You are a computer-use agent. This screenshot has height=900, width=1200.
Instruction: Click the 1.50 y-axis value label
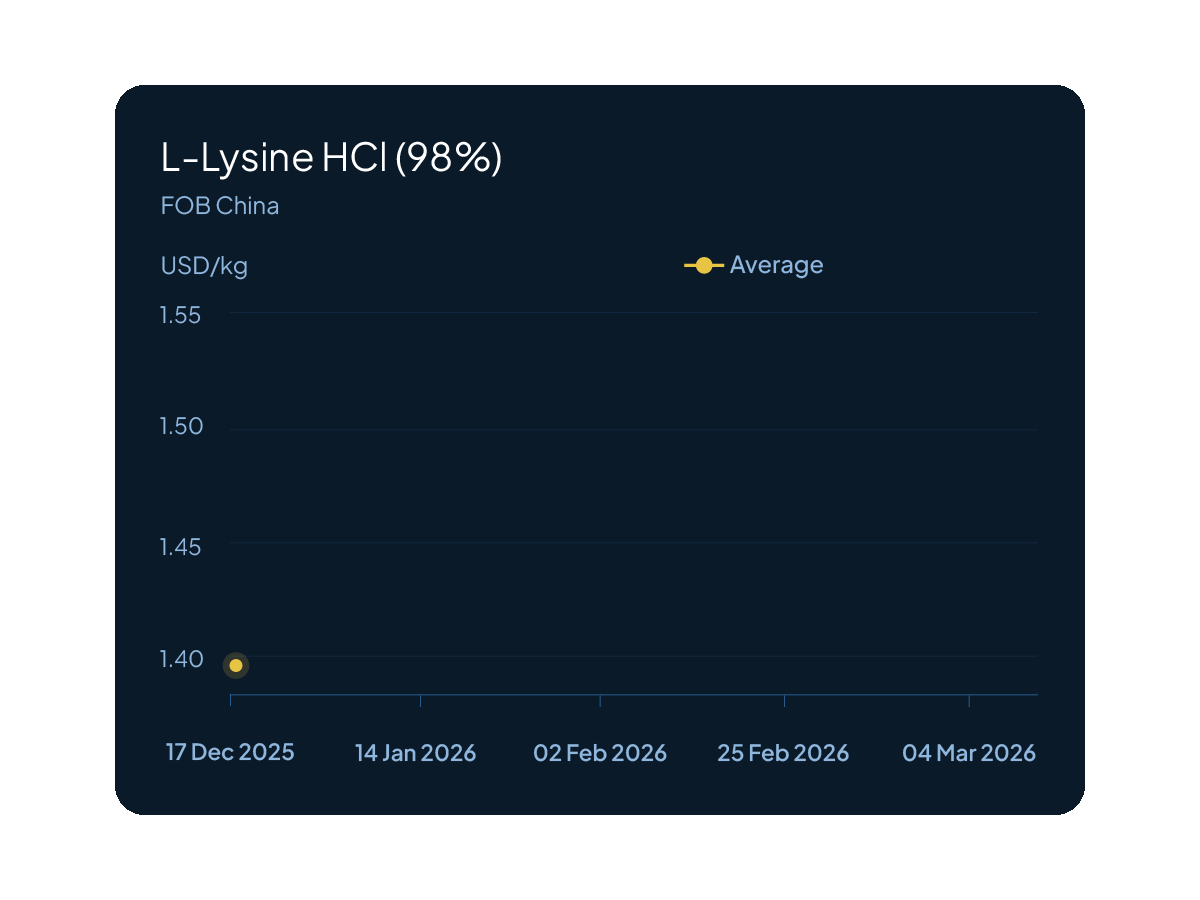(x=181, y=427)
